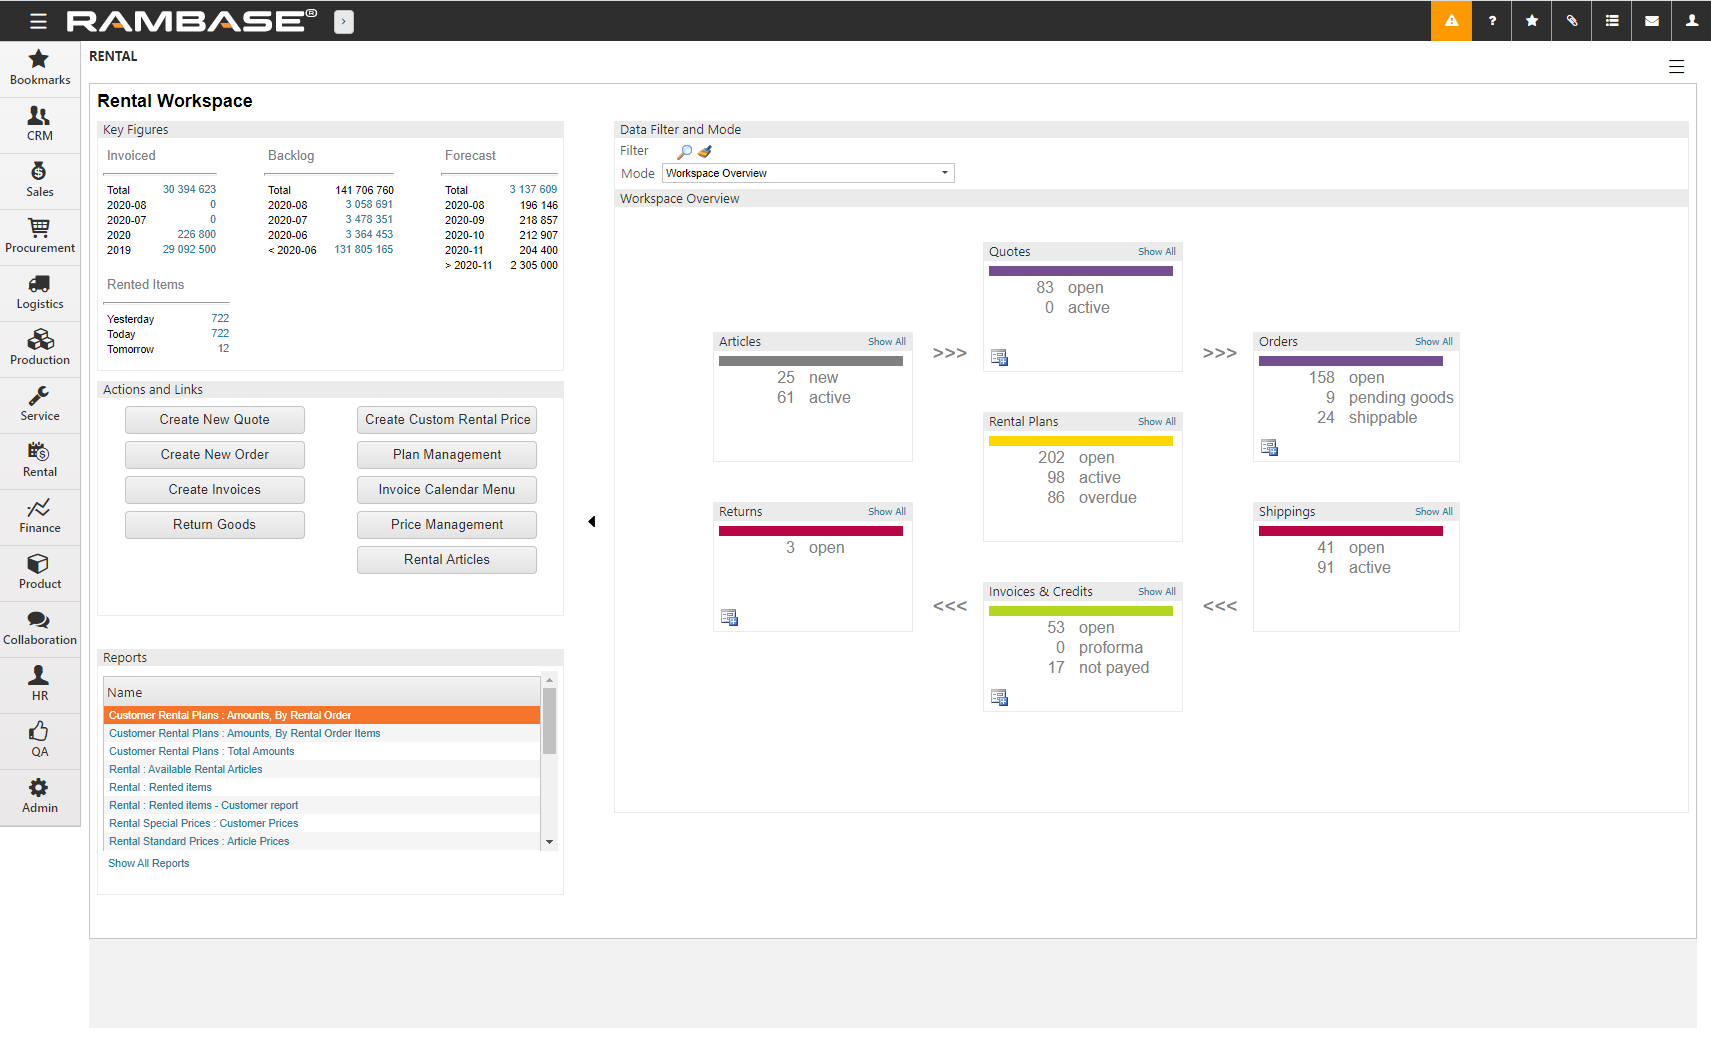This screenshot has height=1056, width=1711.
Task: Open the Collaboration module
Action: tap(40, 627)
